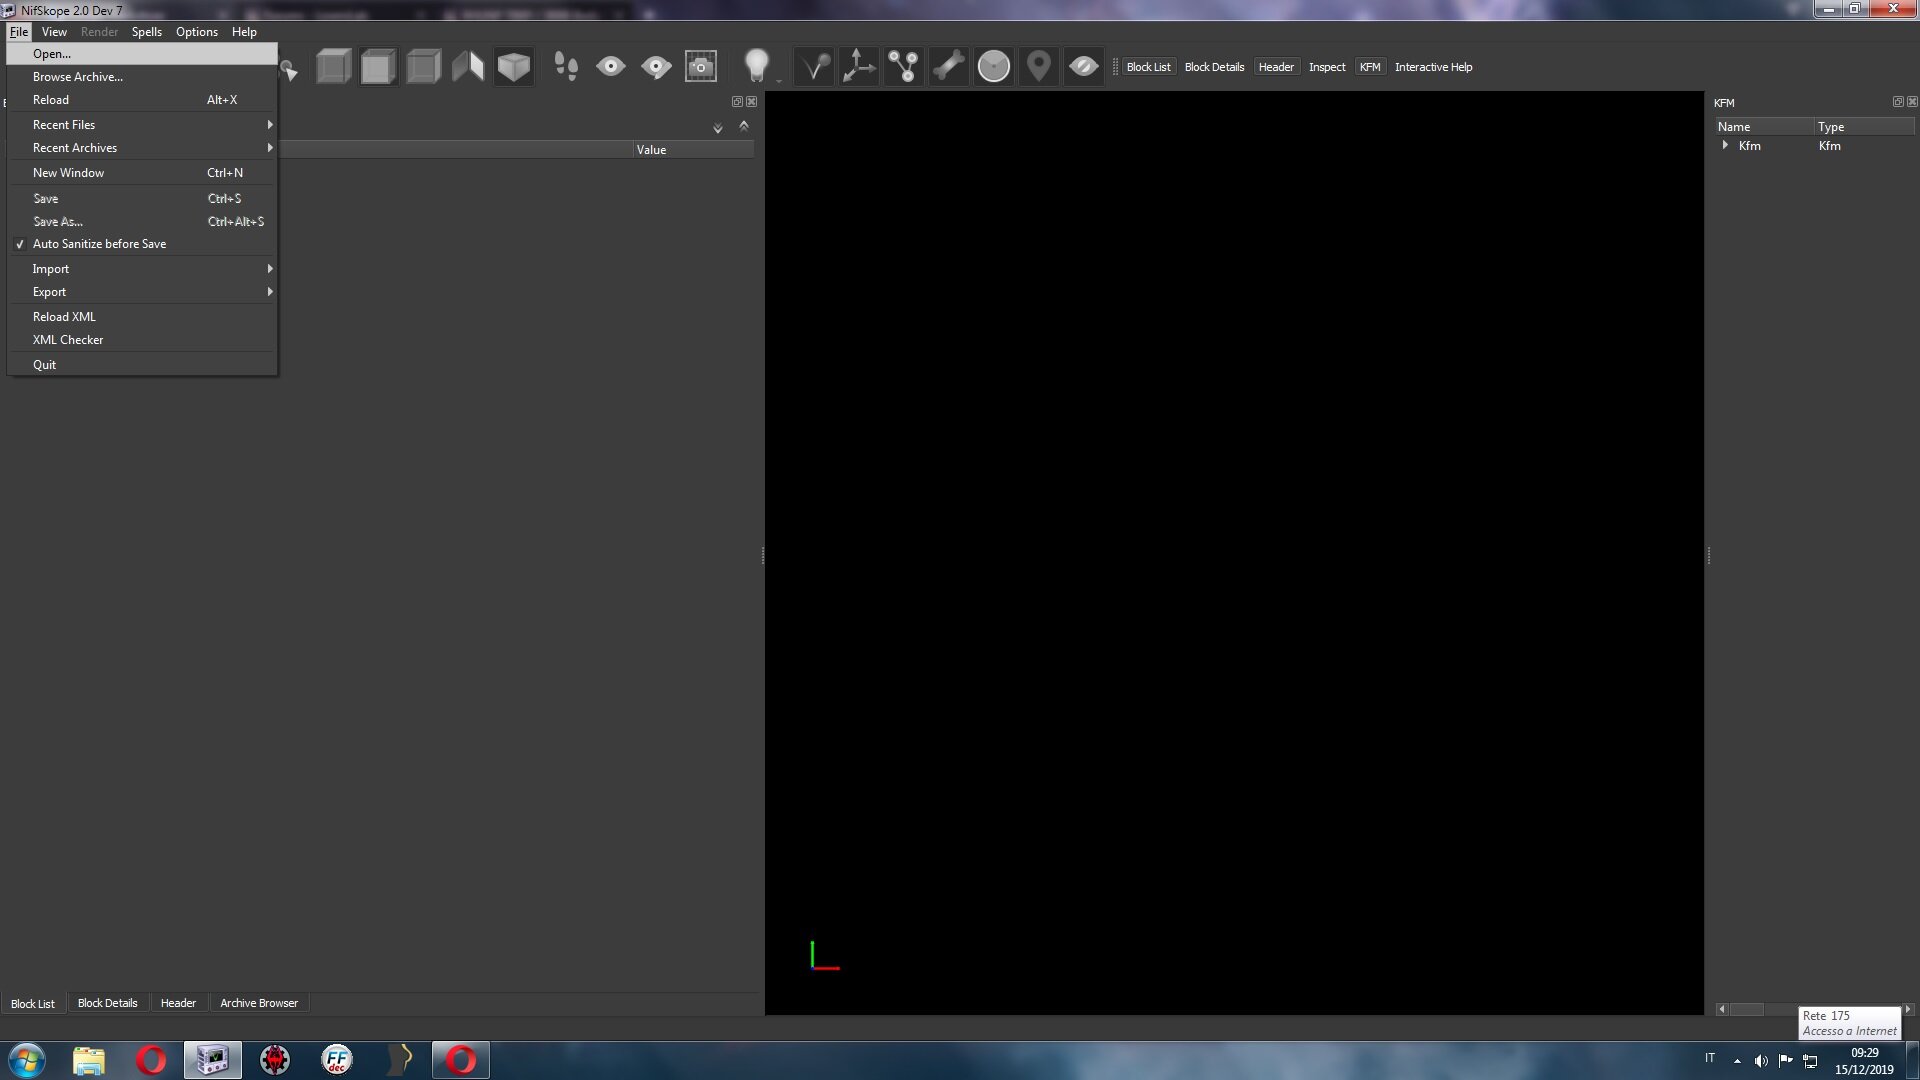Toggle the Inspect panel toolbar button
1920x1080 pixels.
1327,67
